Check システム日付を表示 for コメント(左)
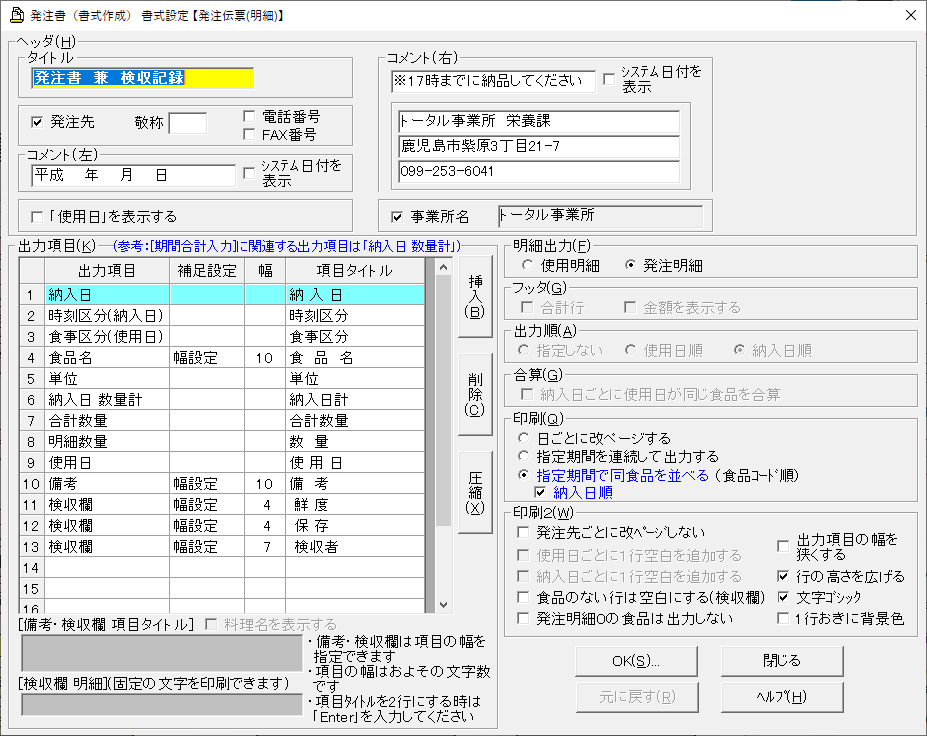 click(249, 173)
